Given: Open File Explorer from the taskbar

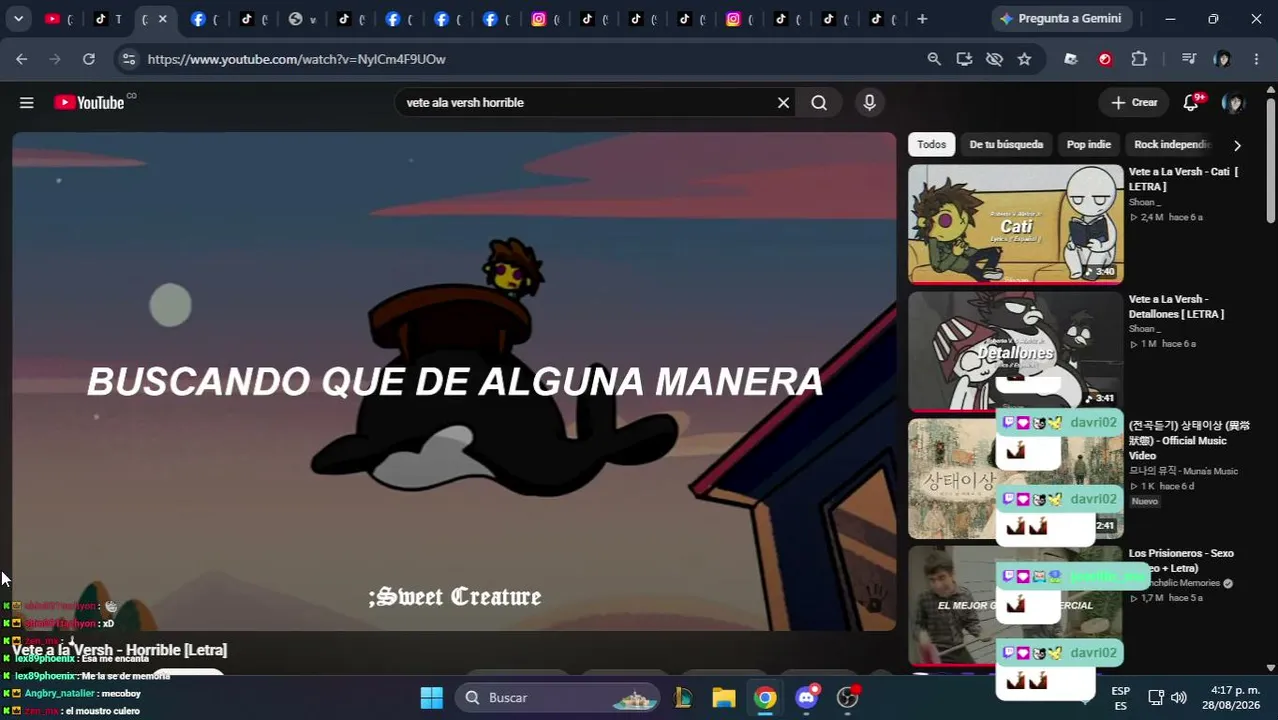Looking at the screenshot, I should tap(724, 697).
